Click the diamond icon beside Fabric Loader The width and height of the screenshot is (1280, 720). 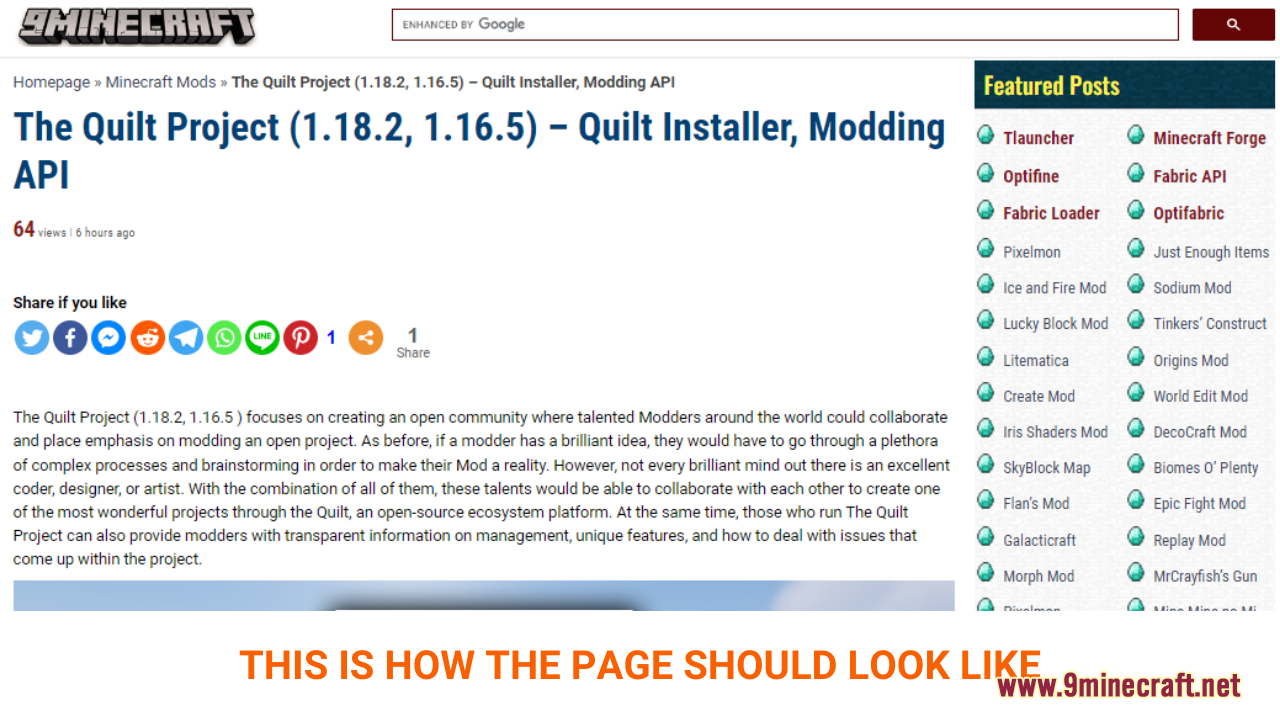click(986, 211)
